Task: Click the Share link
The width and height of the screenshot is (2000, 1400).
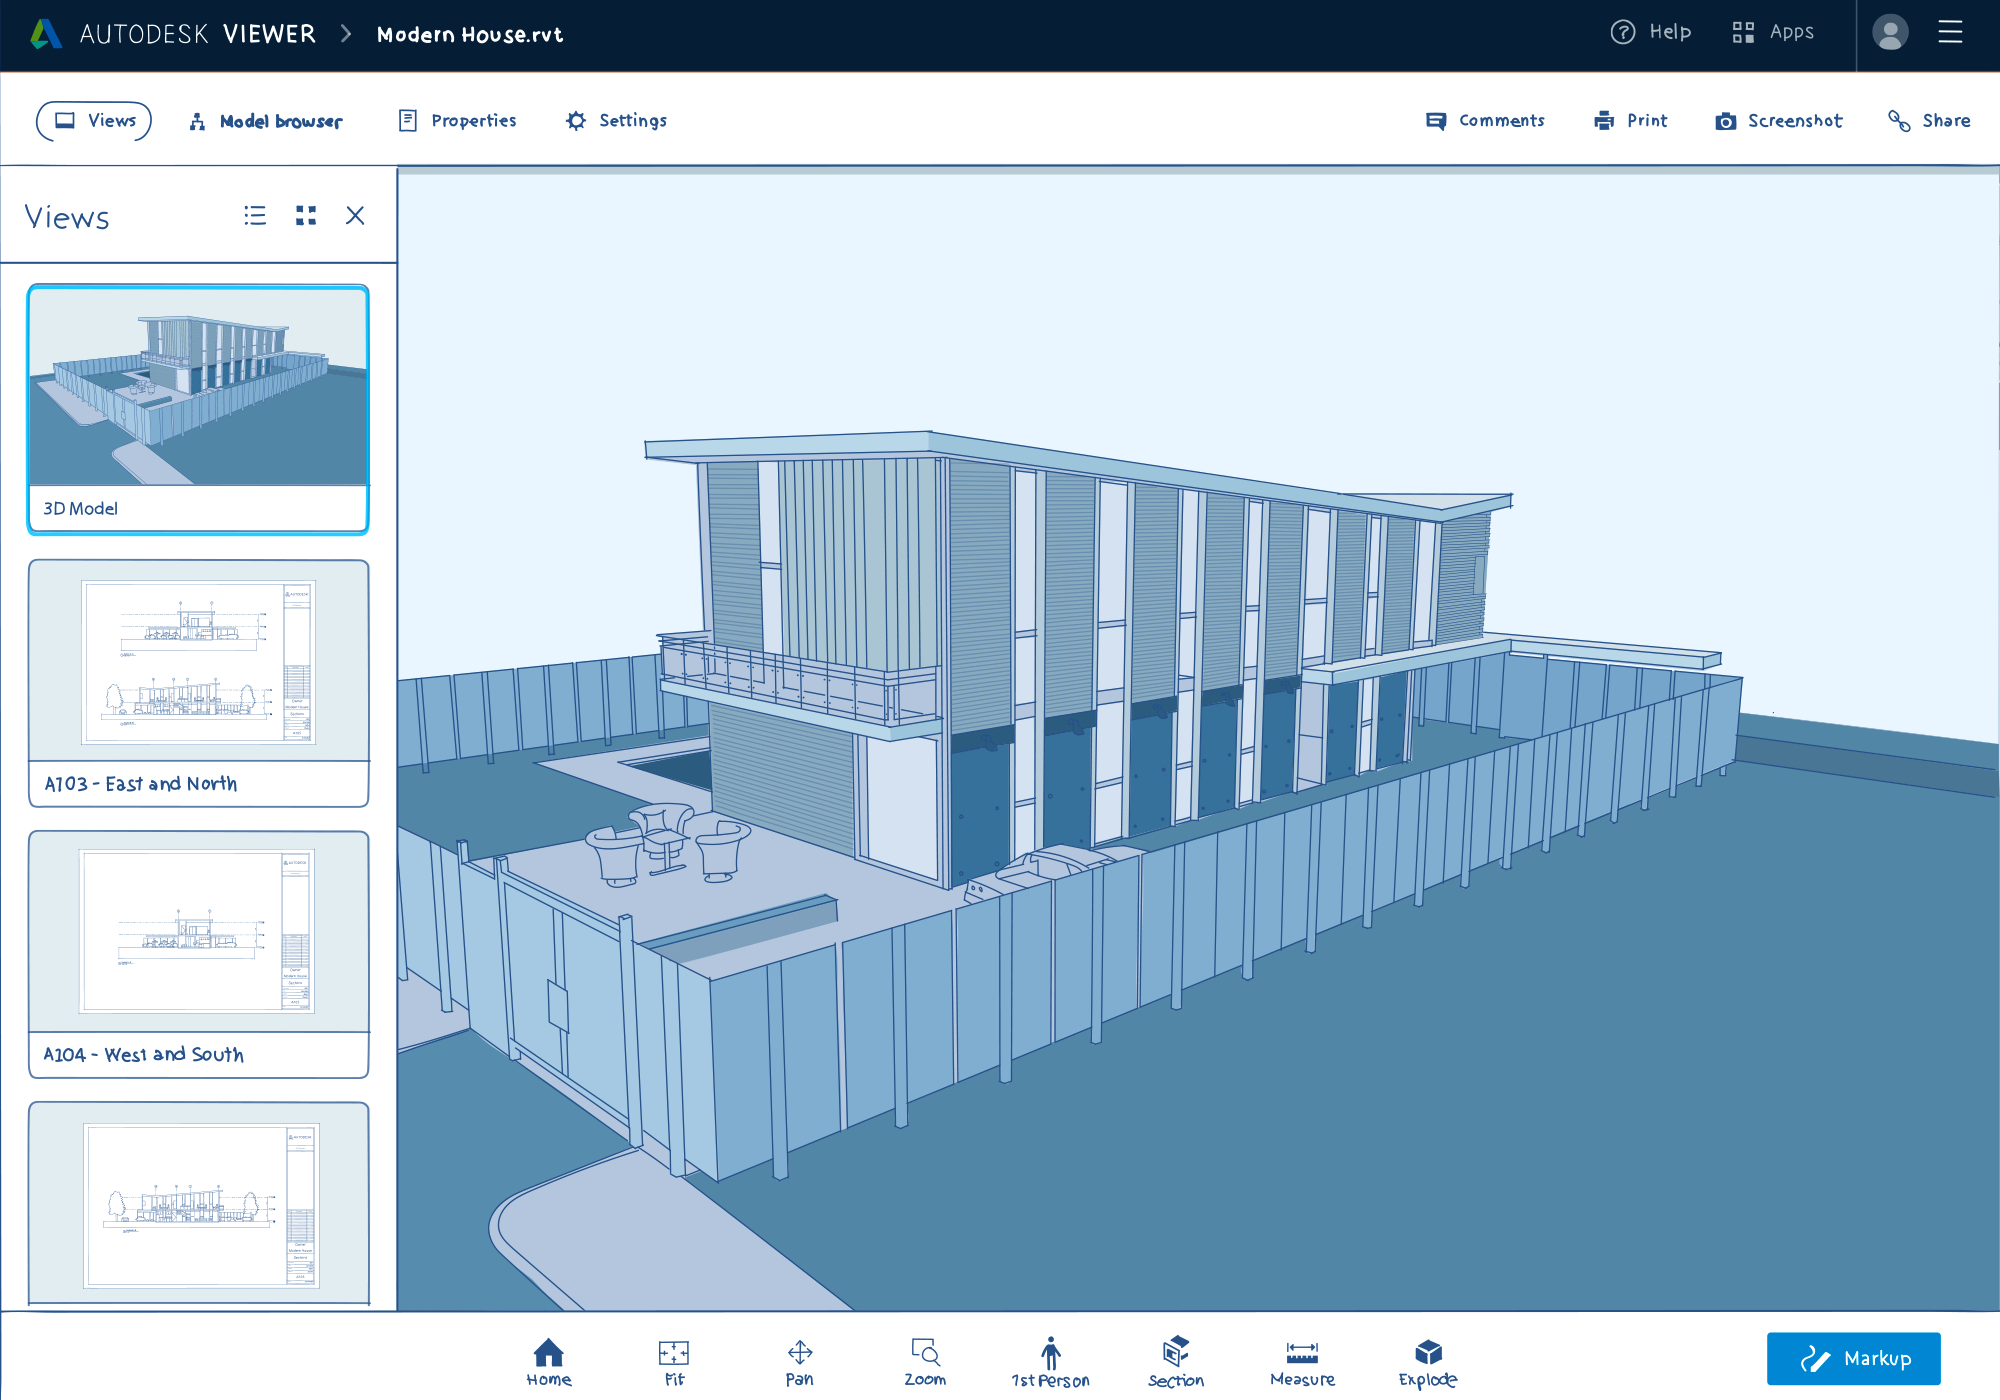Action: [1929, 121]
